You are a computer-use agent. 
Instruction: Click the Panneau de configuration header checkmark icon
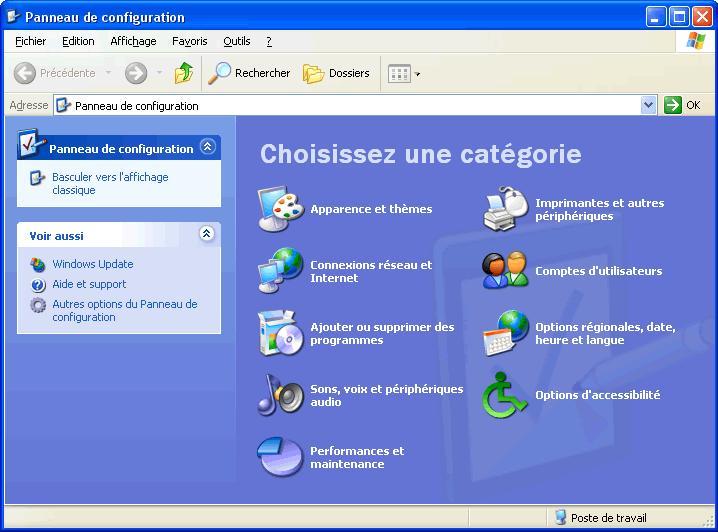click(30, 143)
